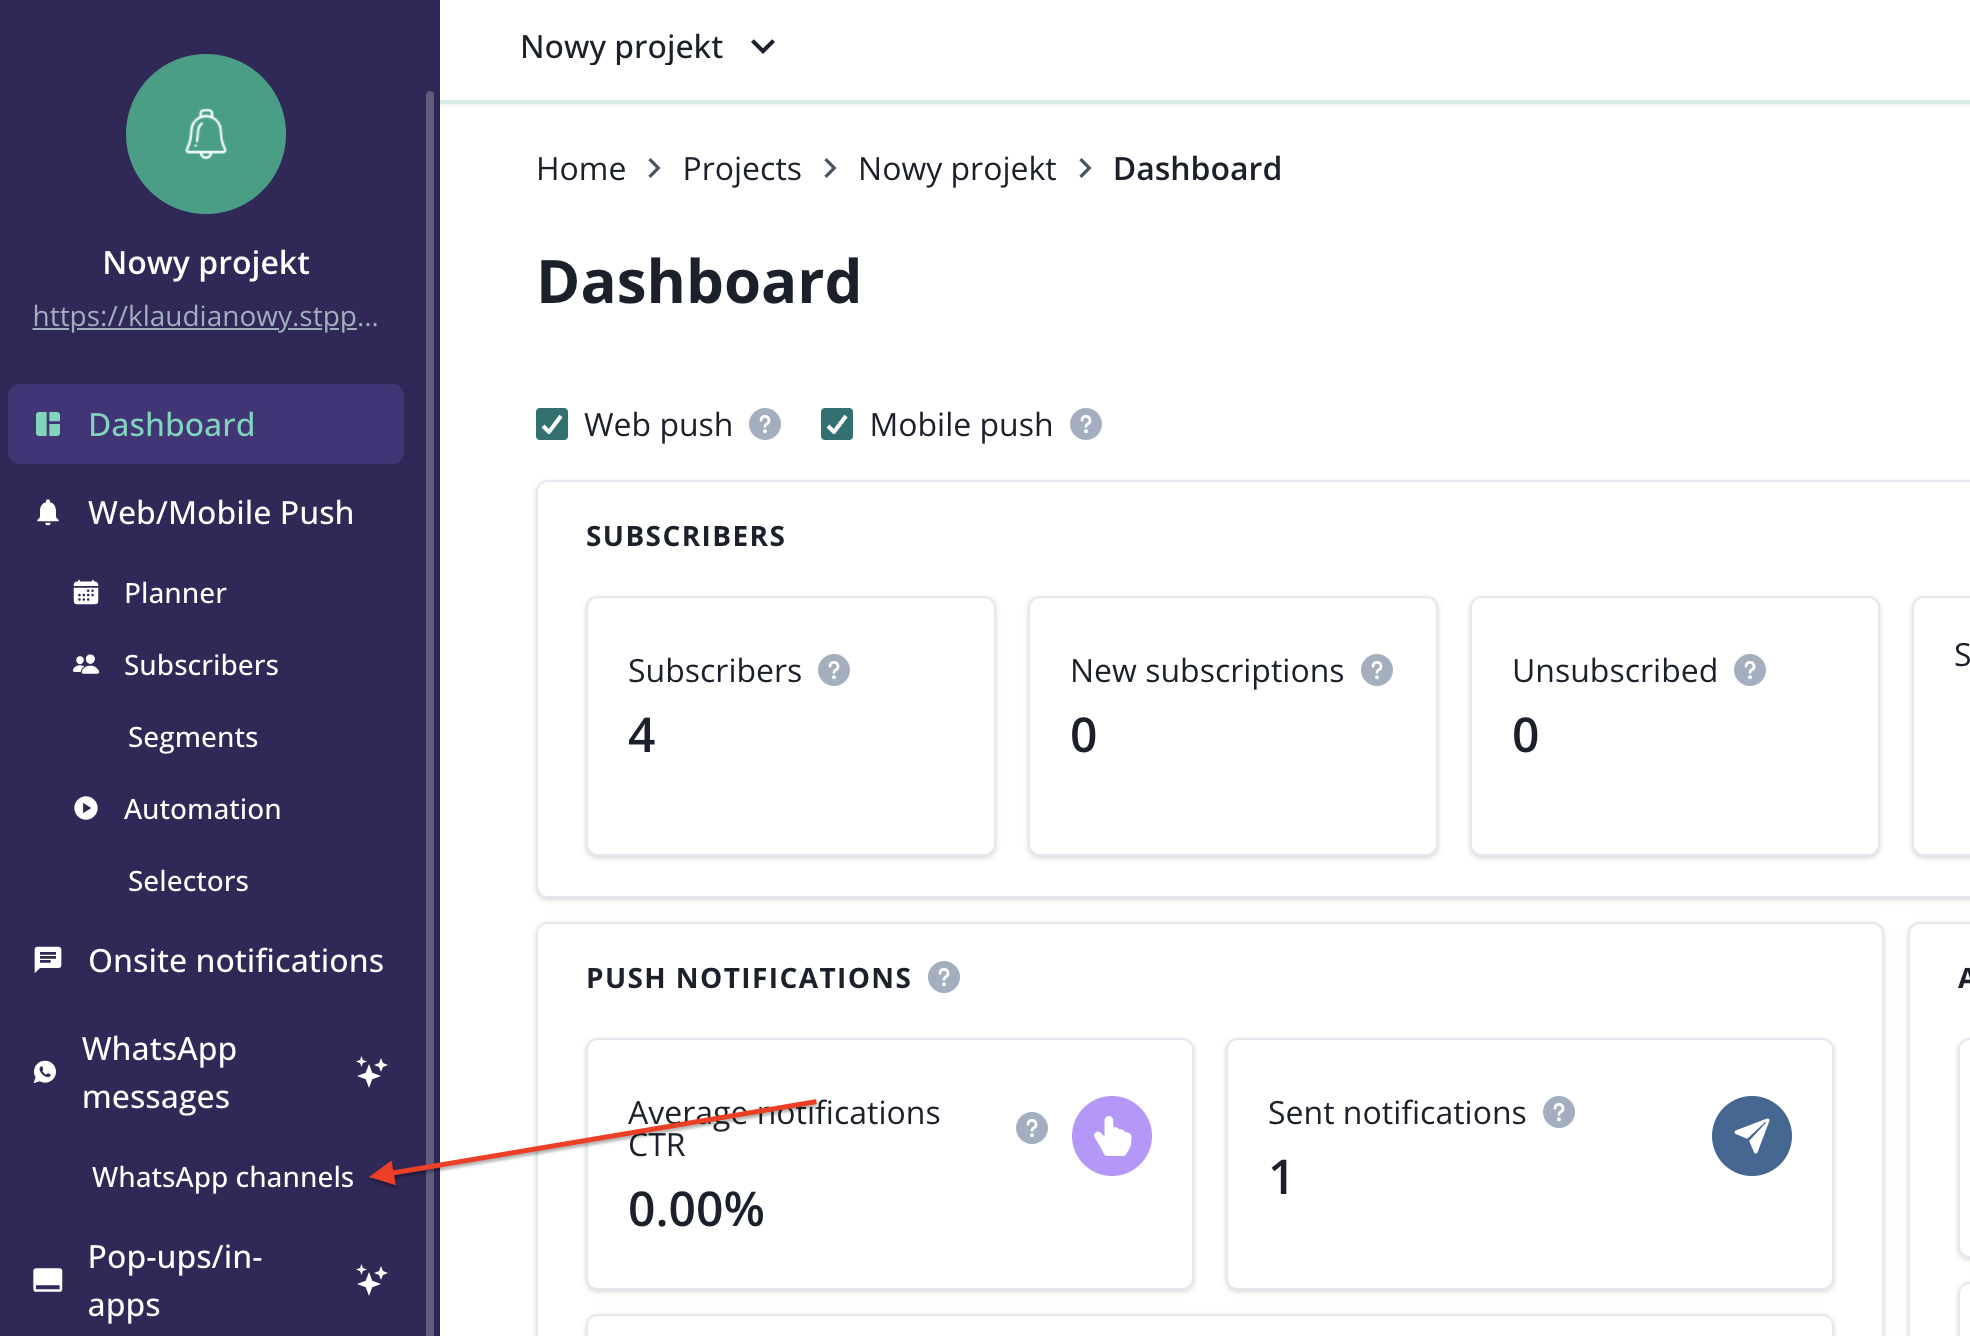The width and height of the screenshot is (1970, 1336).
Task: Click the green bell project avatar
Action: [206, 134]
